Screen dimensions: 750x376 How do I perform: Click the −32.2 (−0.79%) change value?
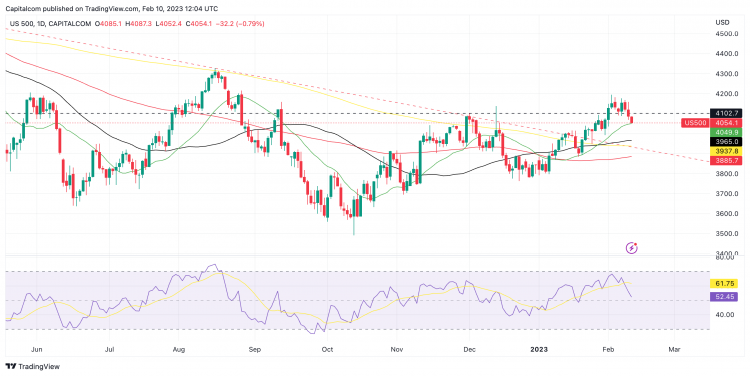pos(240,23)
